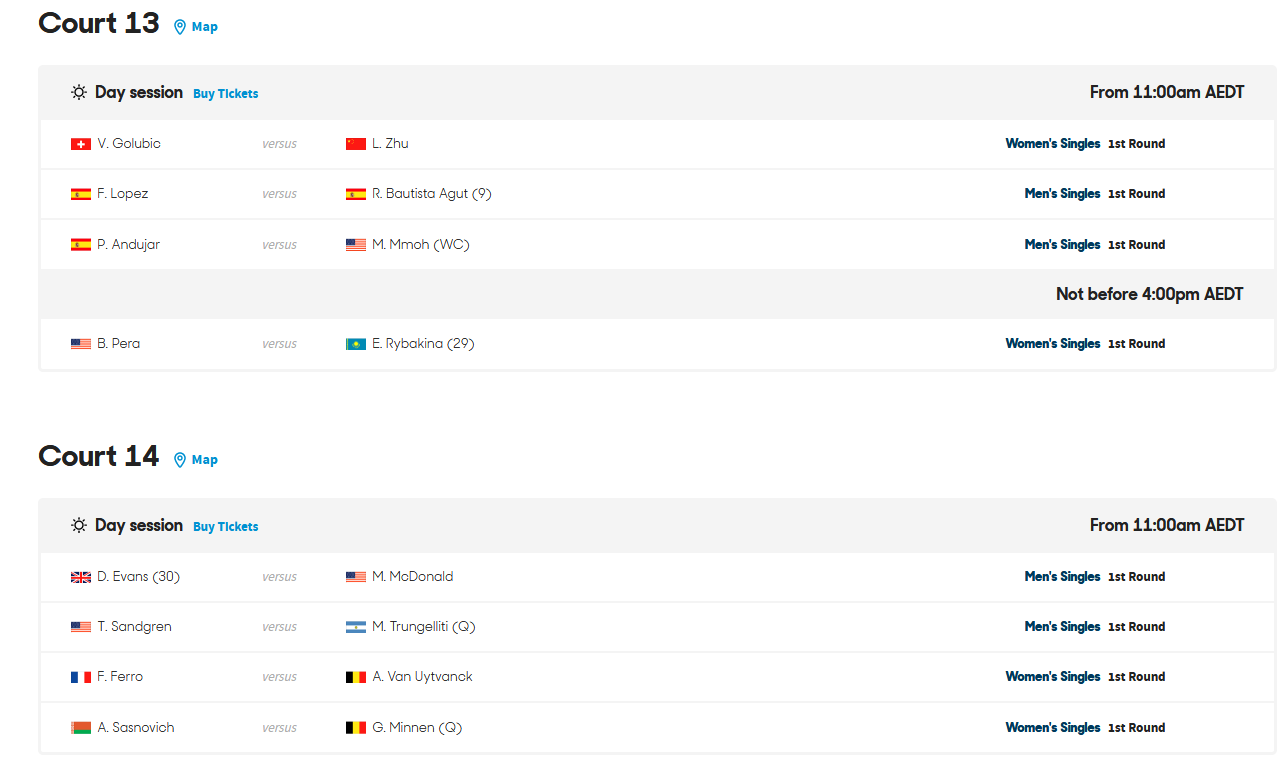Select player M. Mmoh (WC)
Viewport: 1285px width, 764px height.
(x=421, y=244)
